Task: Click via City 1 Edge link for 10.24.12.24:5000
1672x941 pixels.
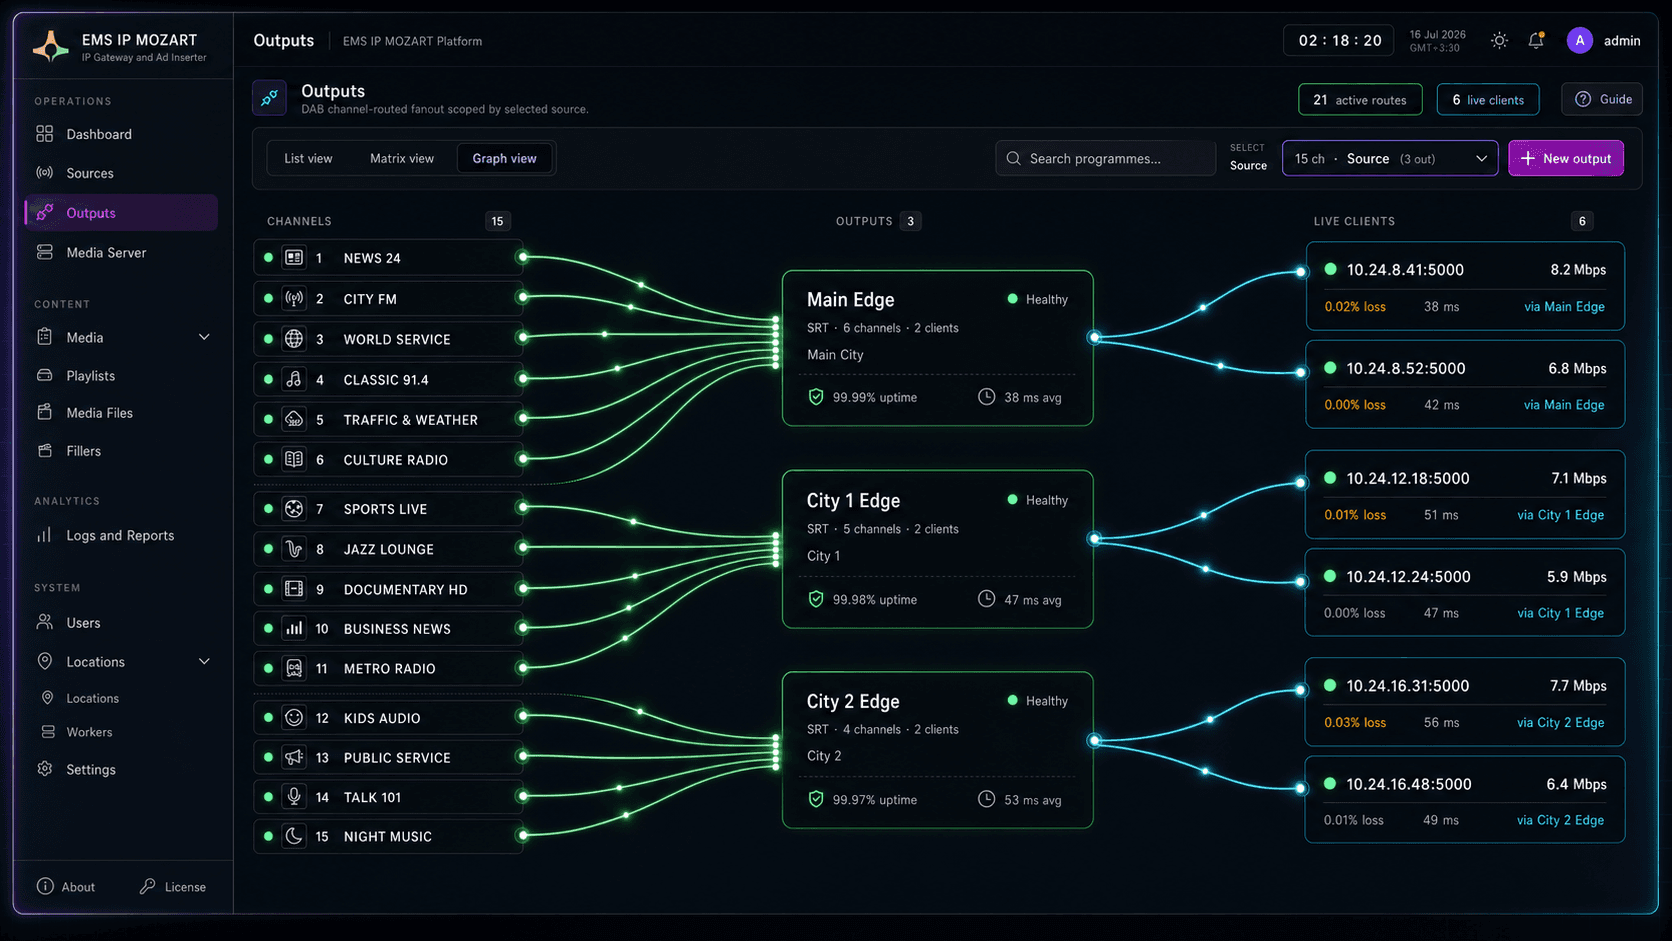Action: pyautogui.click(x=1560, y=613)
